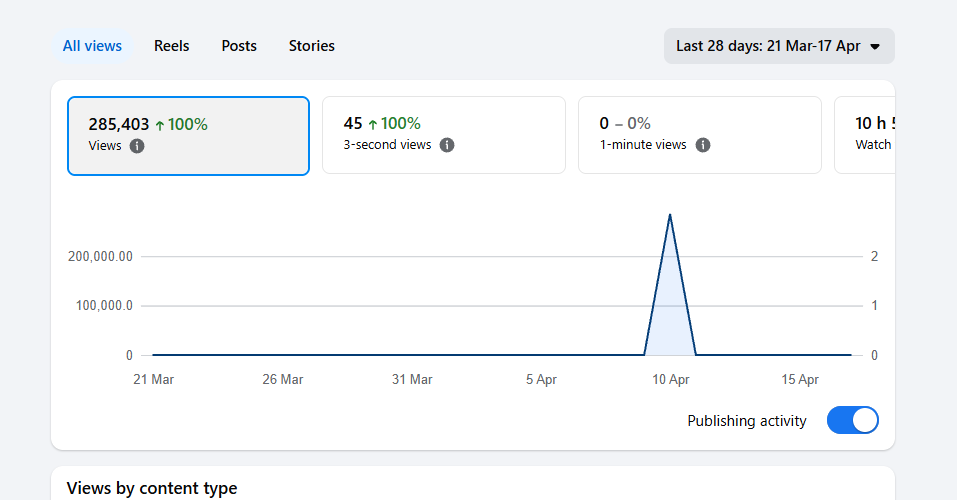Switch to the All views tab
This screenshot has width=957, height=500.
[x=92, y=46]
